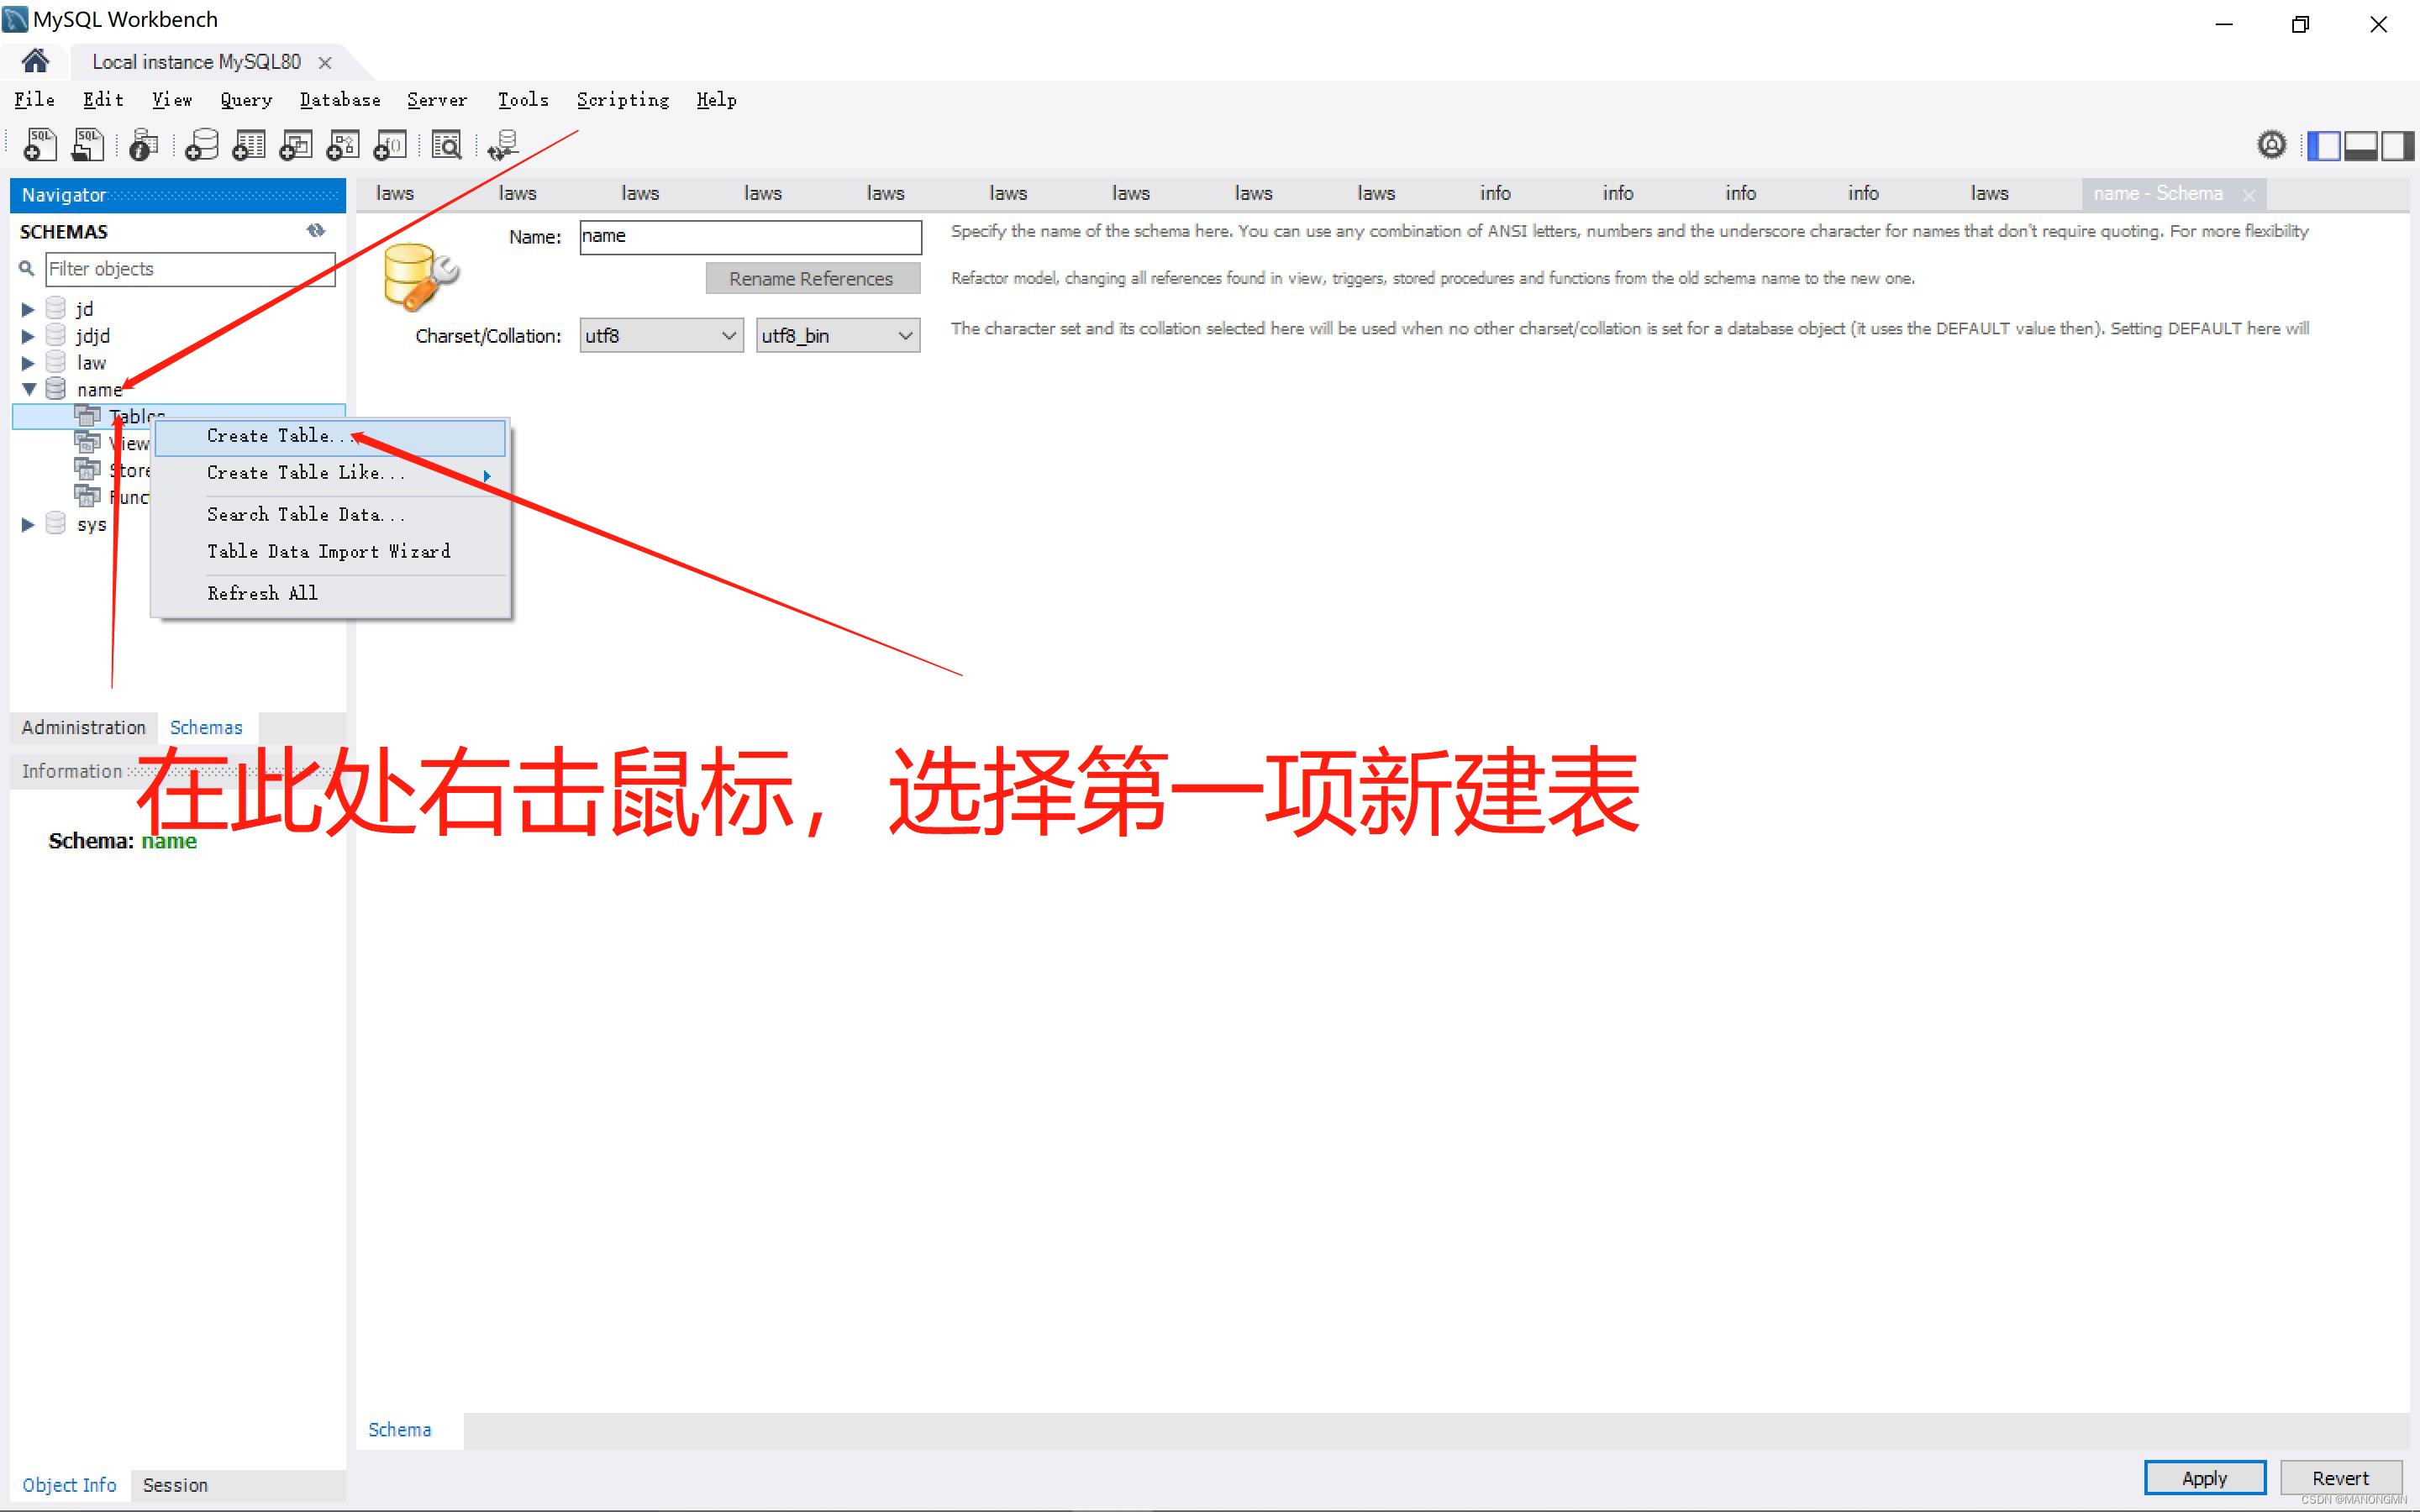Select the law schema in tree

[x=91, y=363]
